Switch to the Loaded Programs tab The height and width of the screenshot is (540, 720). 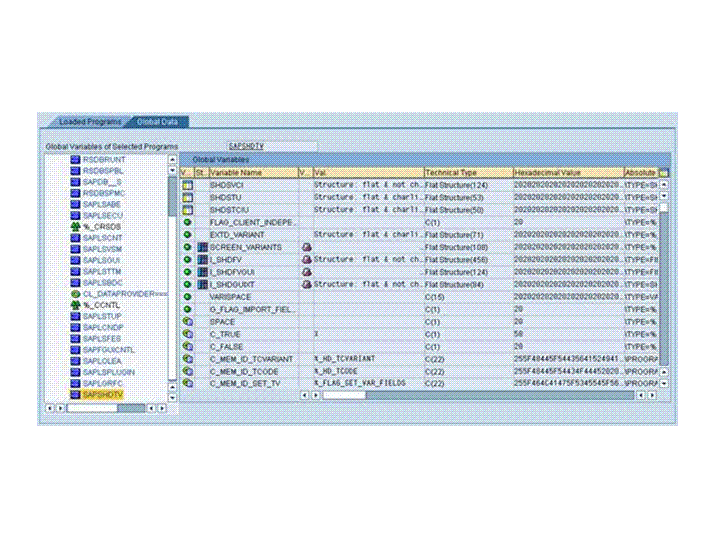pos(90,122)
